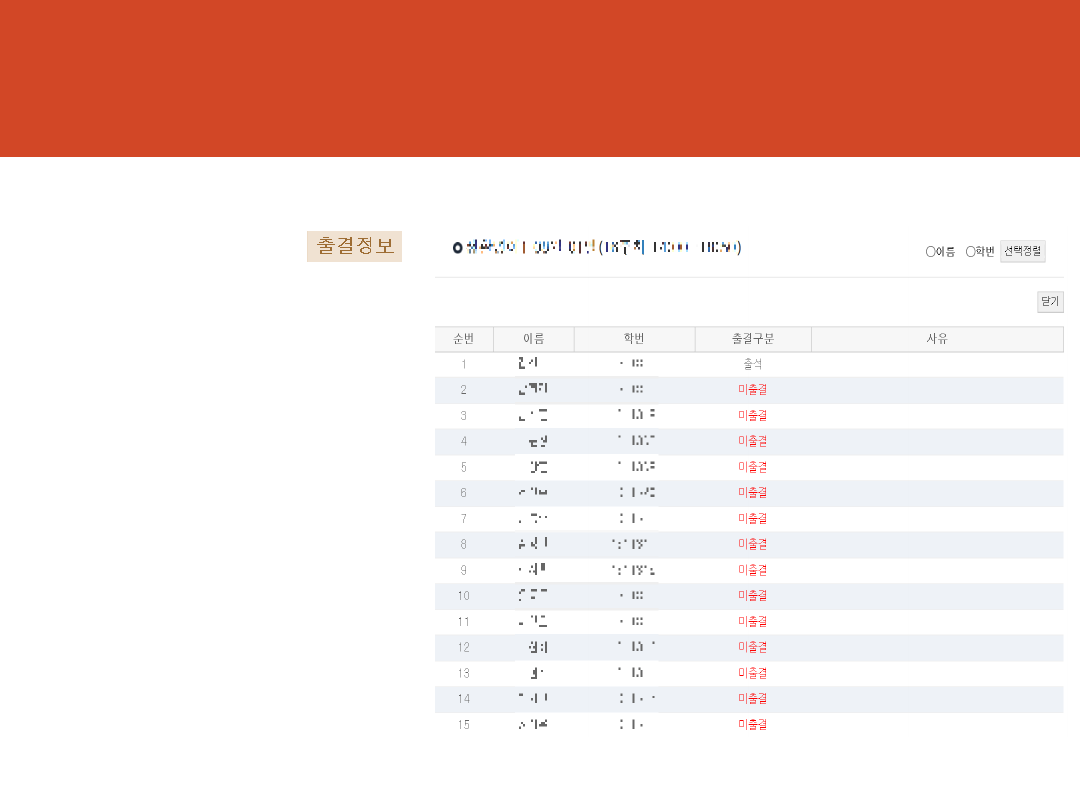This screenshot has width=1080, height=810.
Task: Select row number 10 in the table
Action: tap(464, 596)
